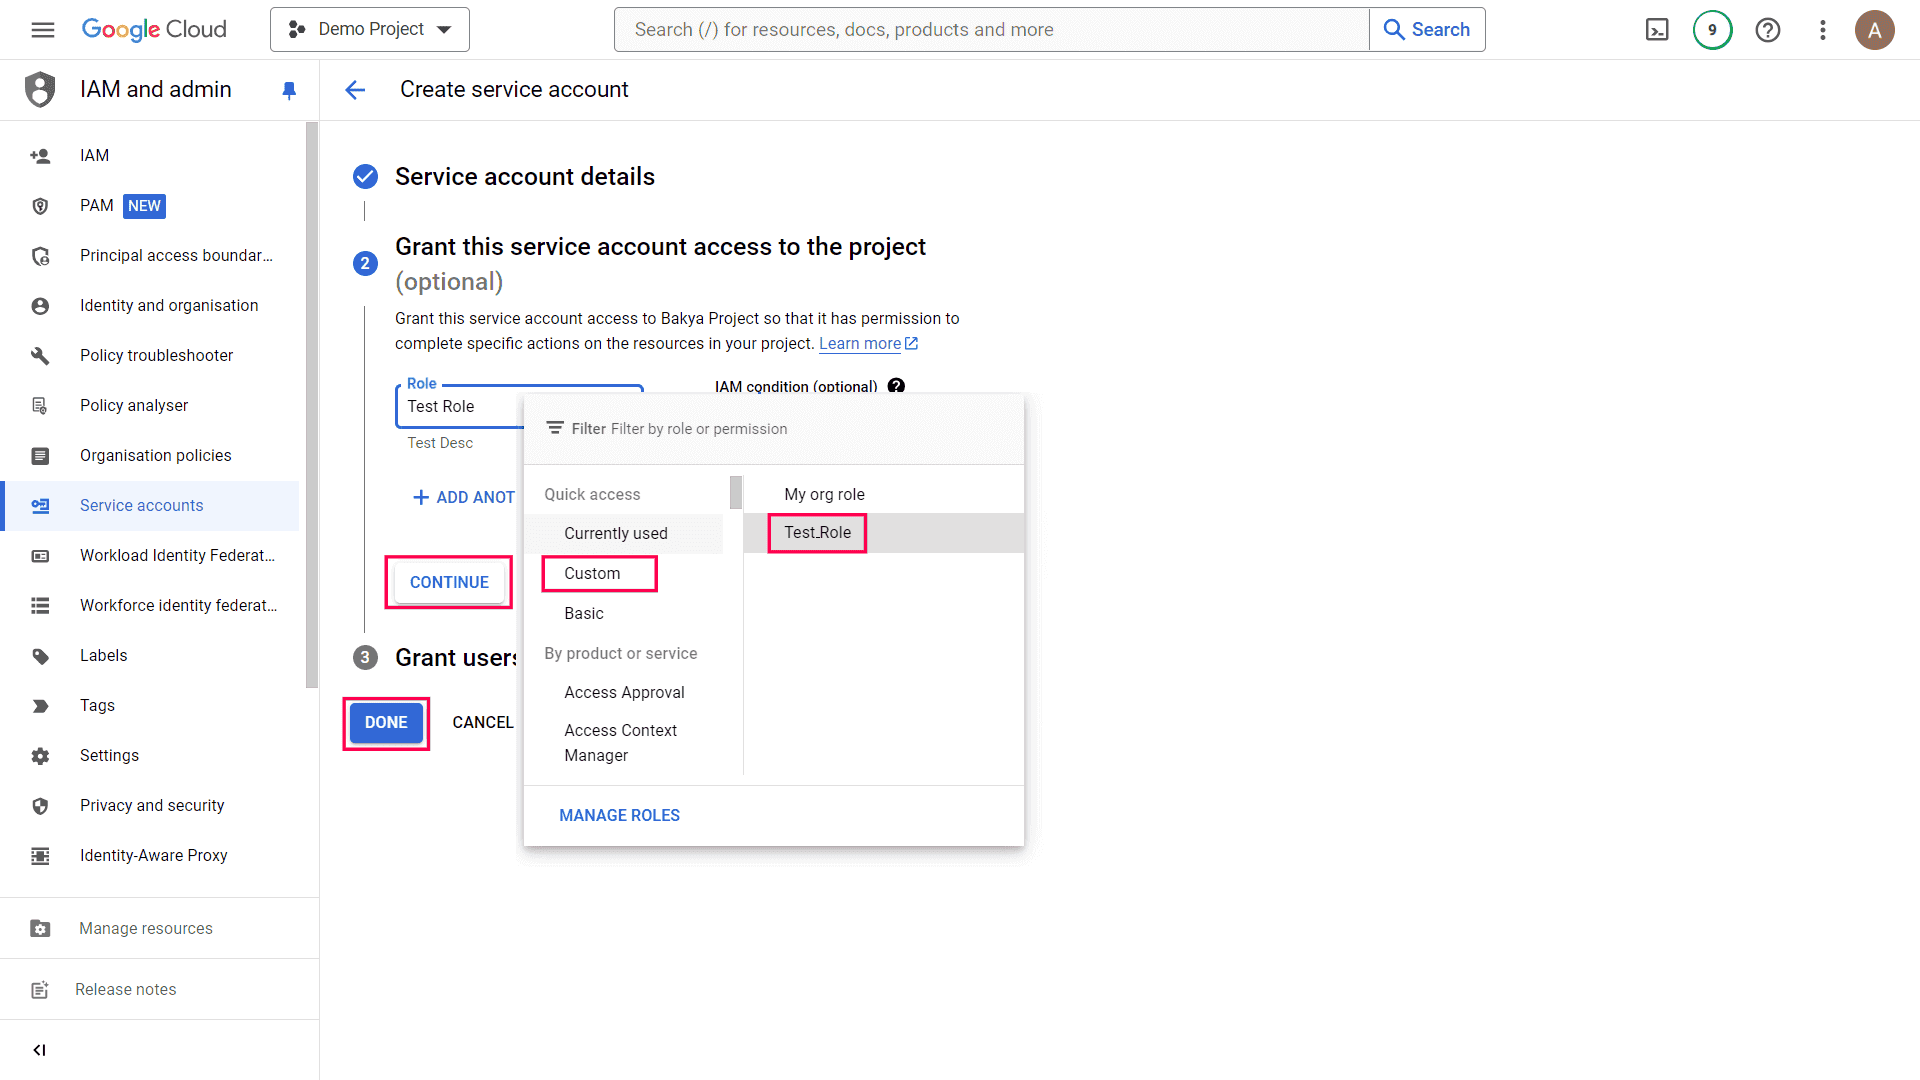Click the notifications badge showing 9
This screenshot has height=1080, width=1920.
click(x=1712, y=30)
